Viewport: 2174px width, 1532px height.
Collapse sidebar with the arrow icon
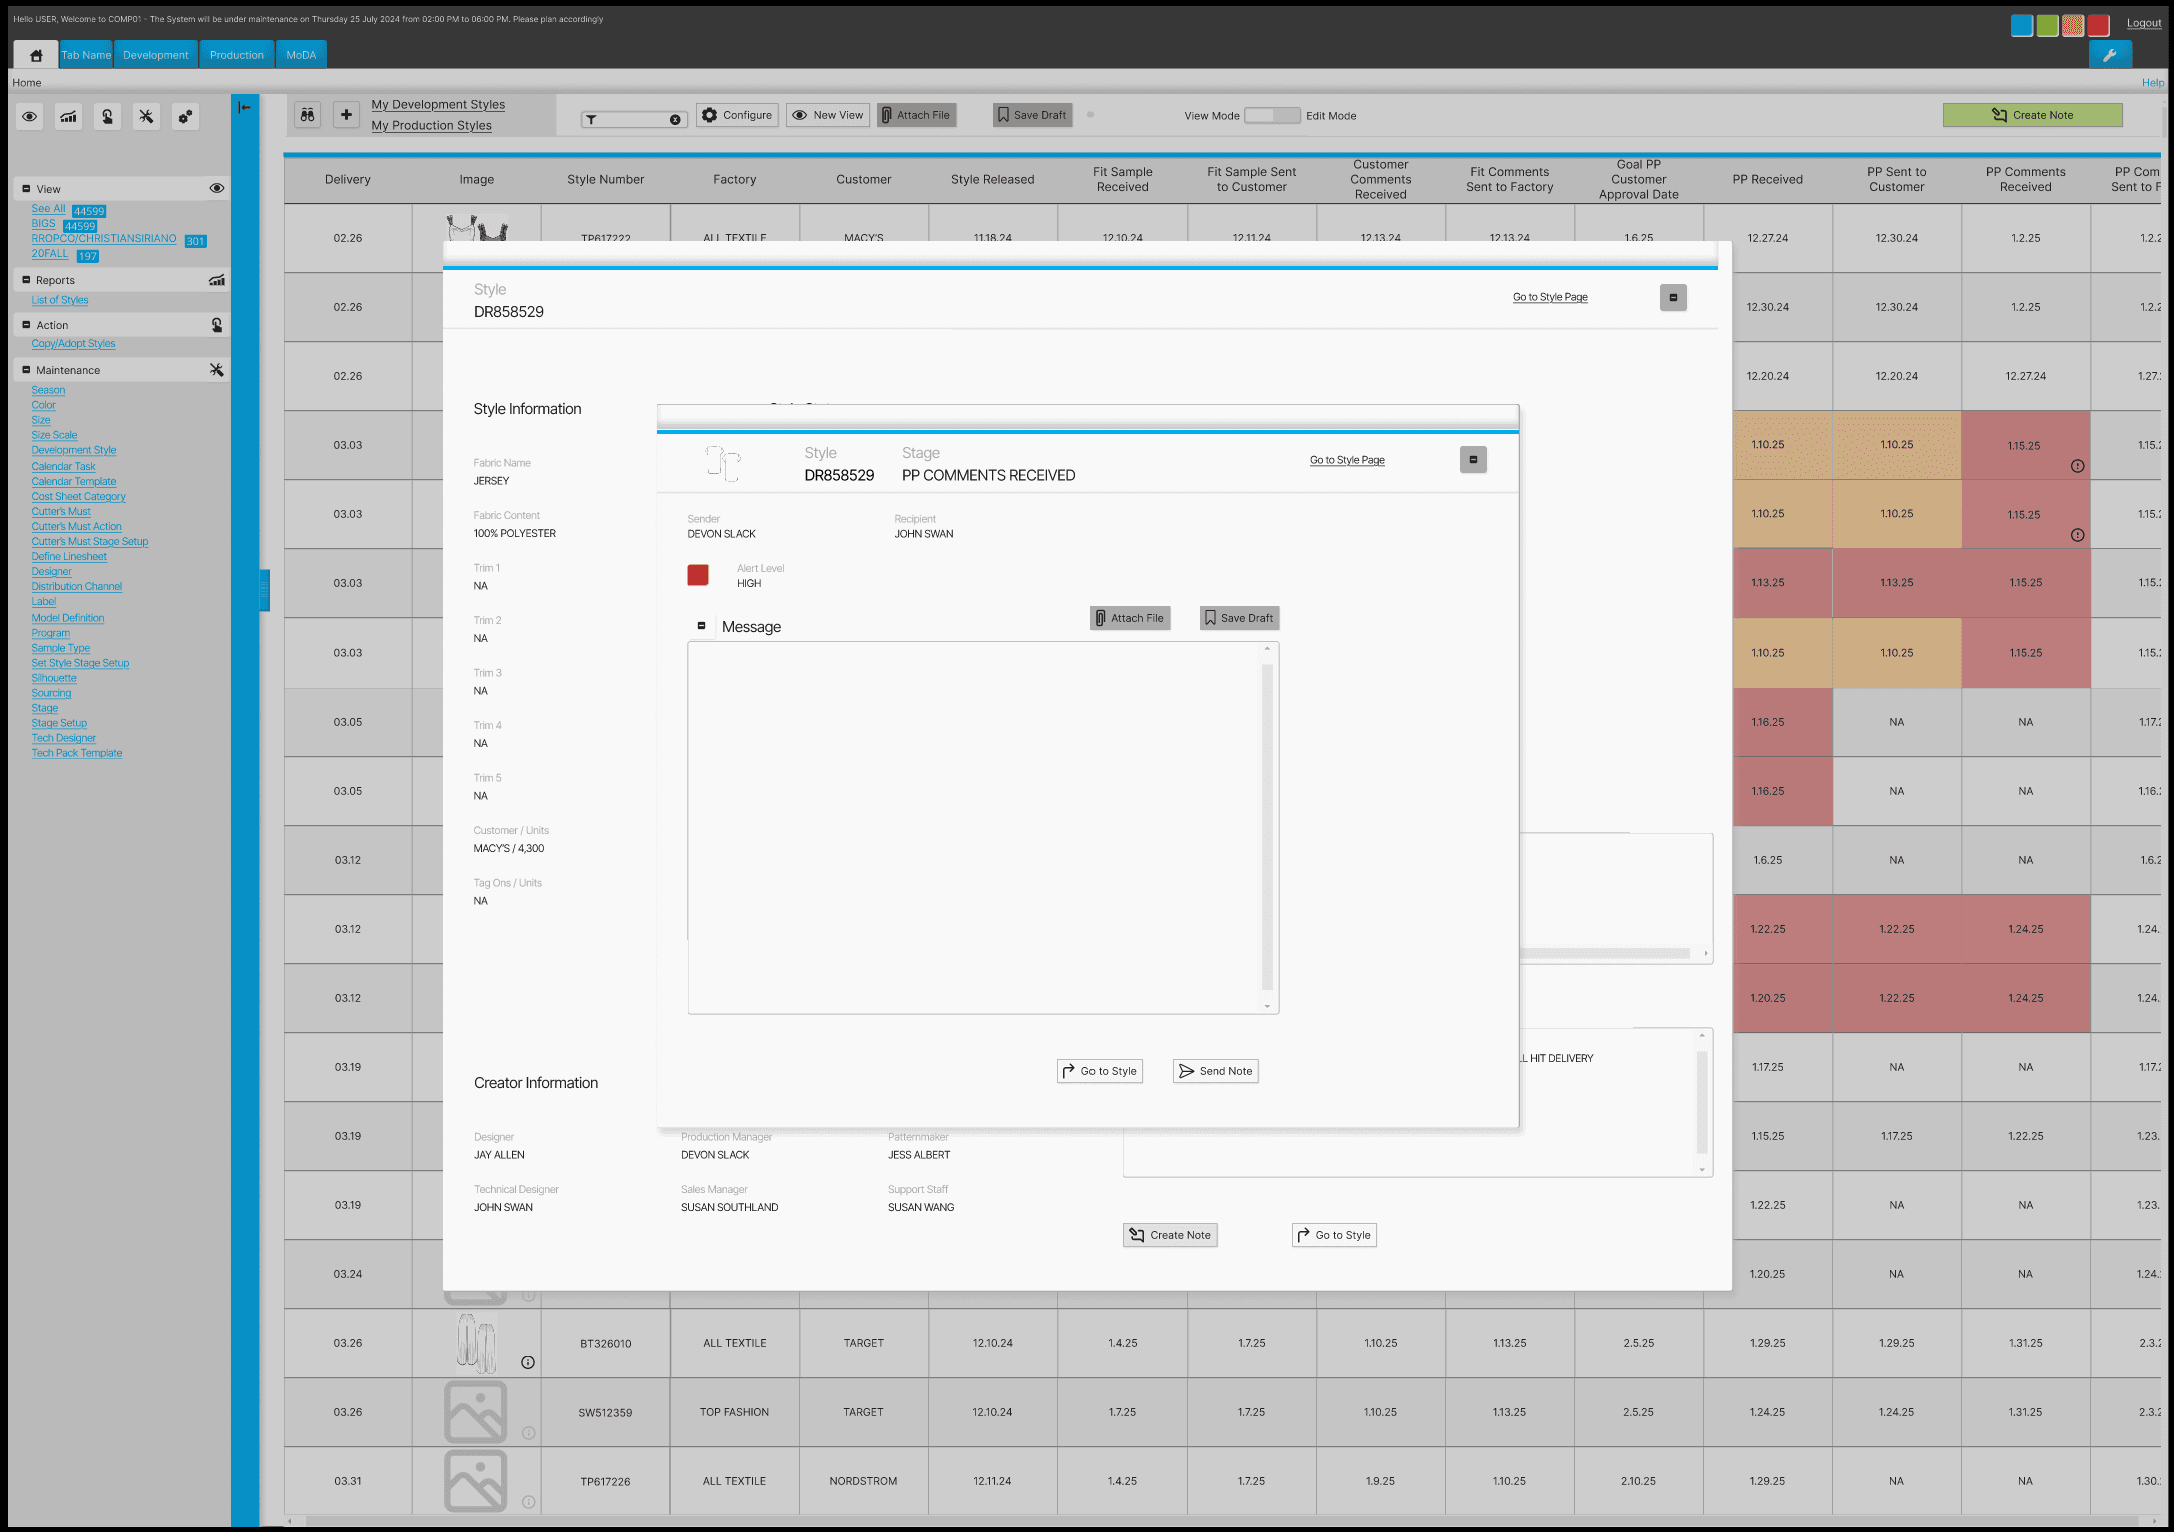(x=244, y=108)
